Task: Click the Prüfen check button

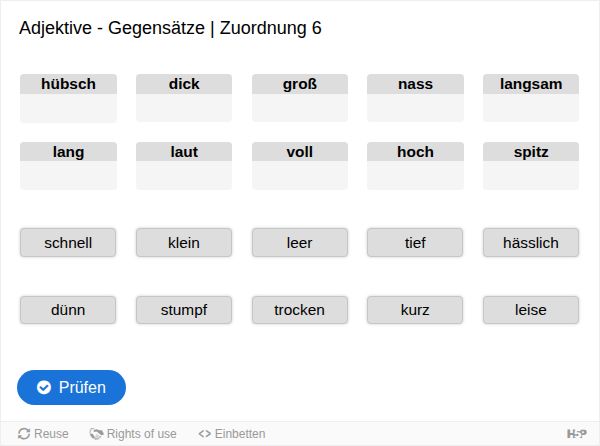Action: point(71,387)
